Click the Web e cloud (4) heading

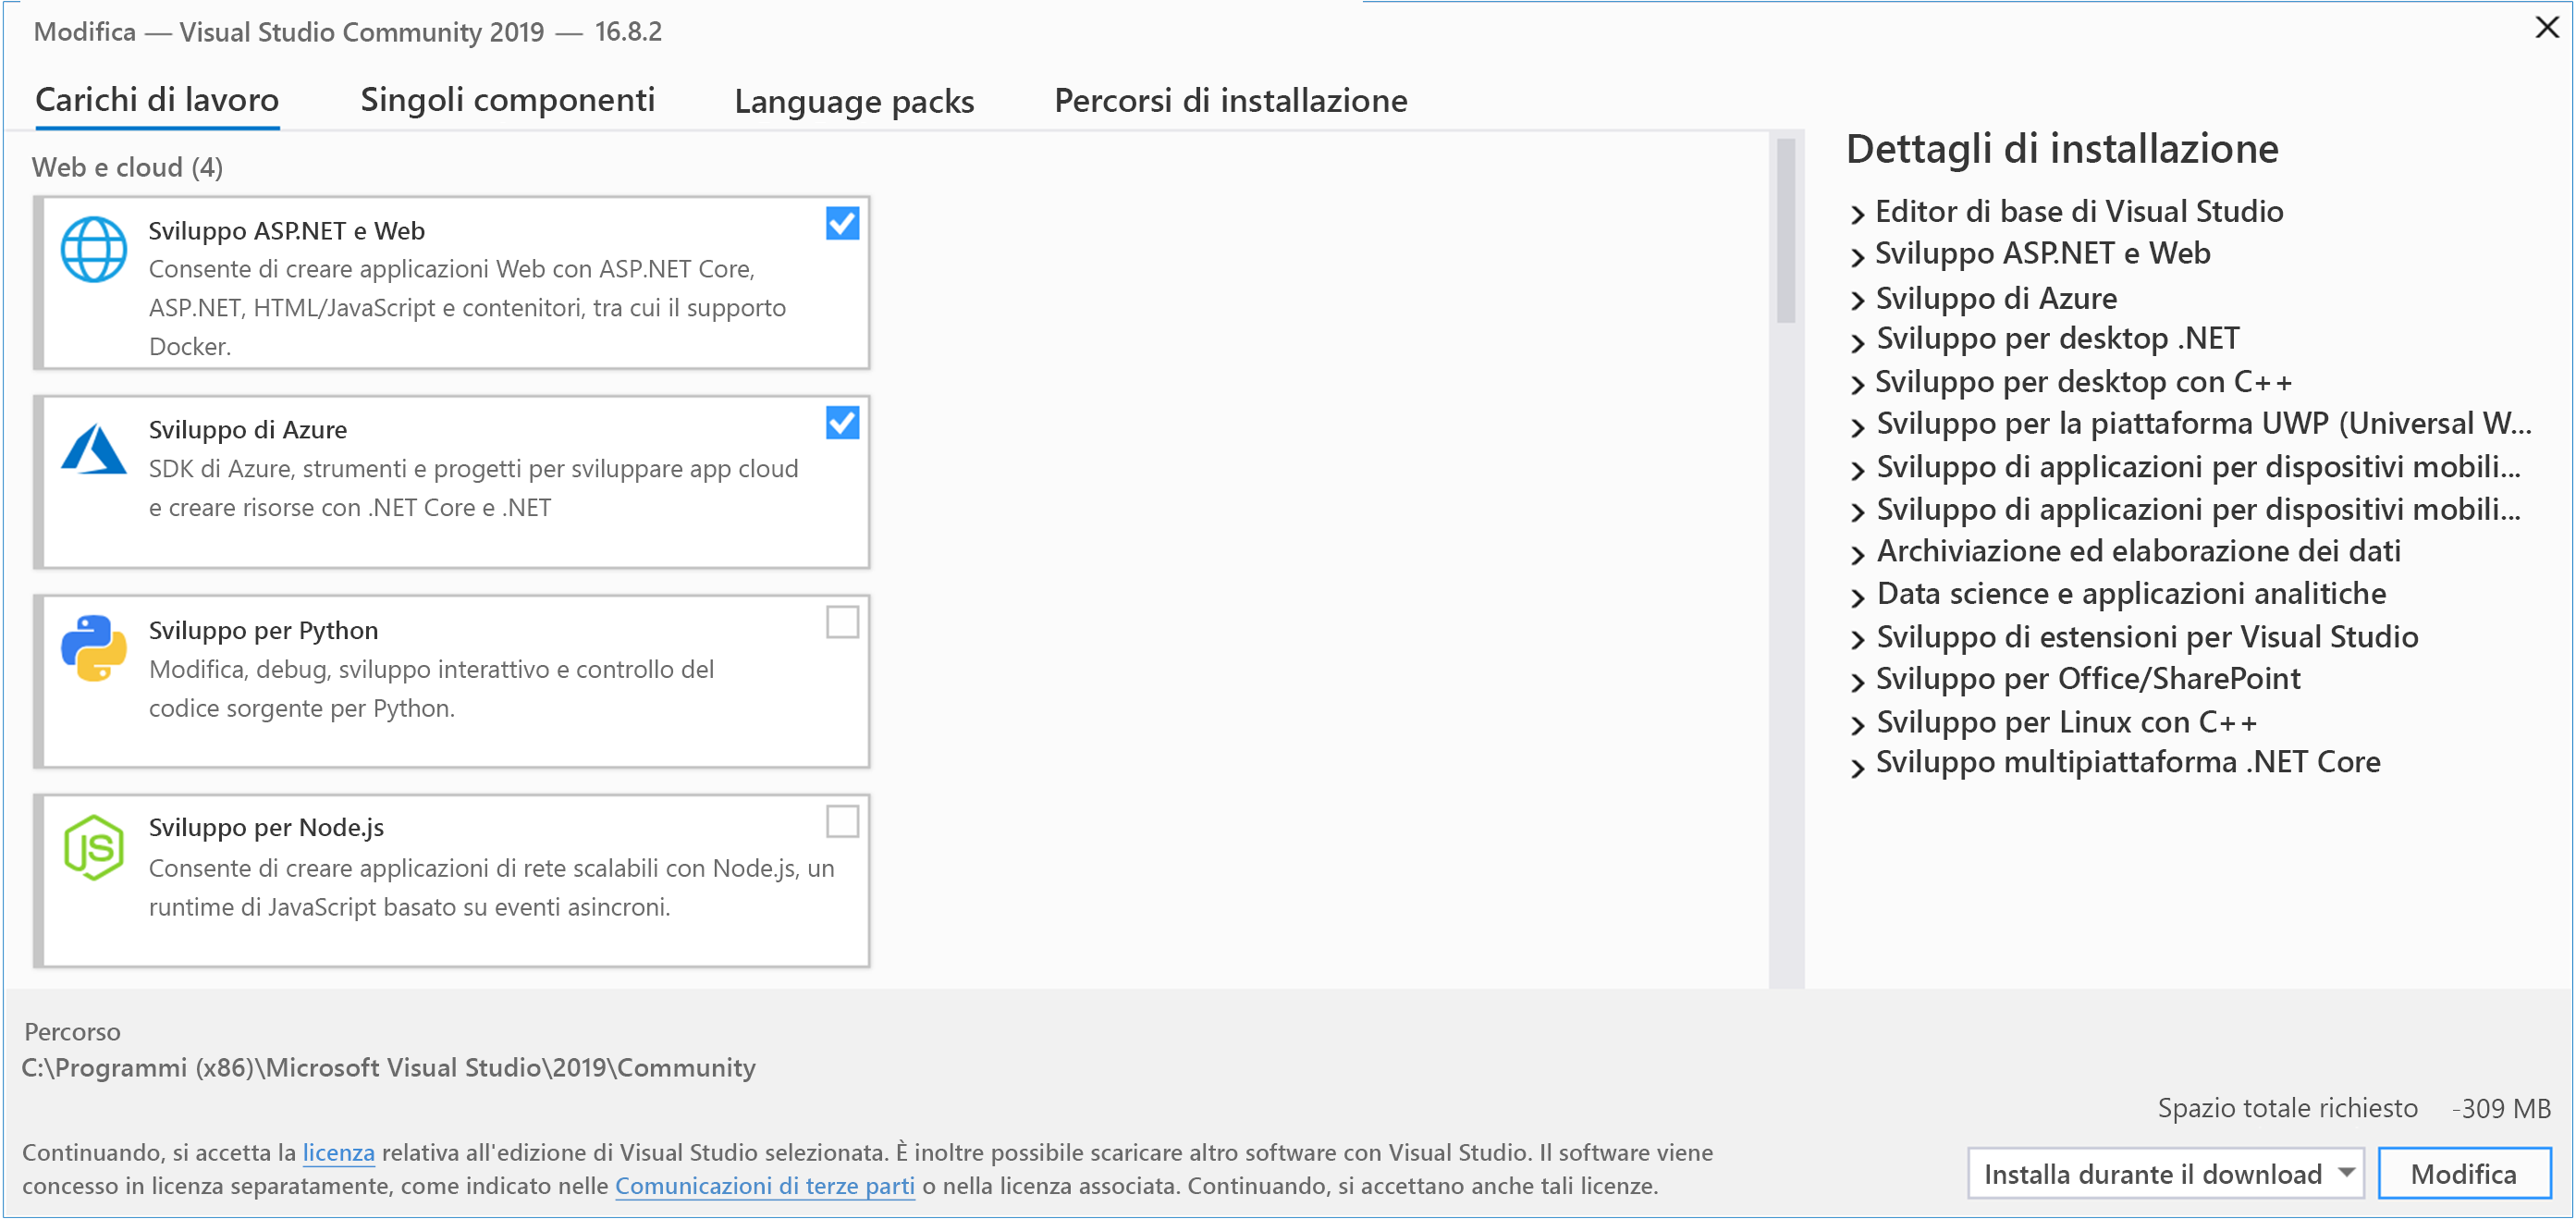(x=127, y=167)
